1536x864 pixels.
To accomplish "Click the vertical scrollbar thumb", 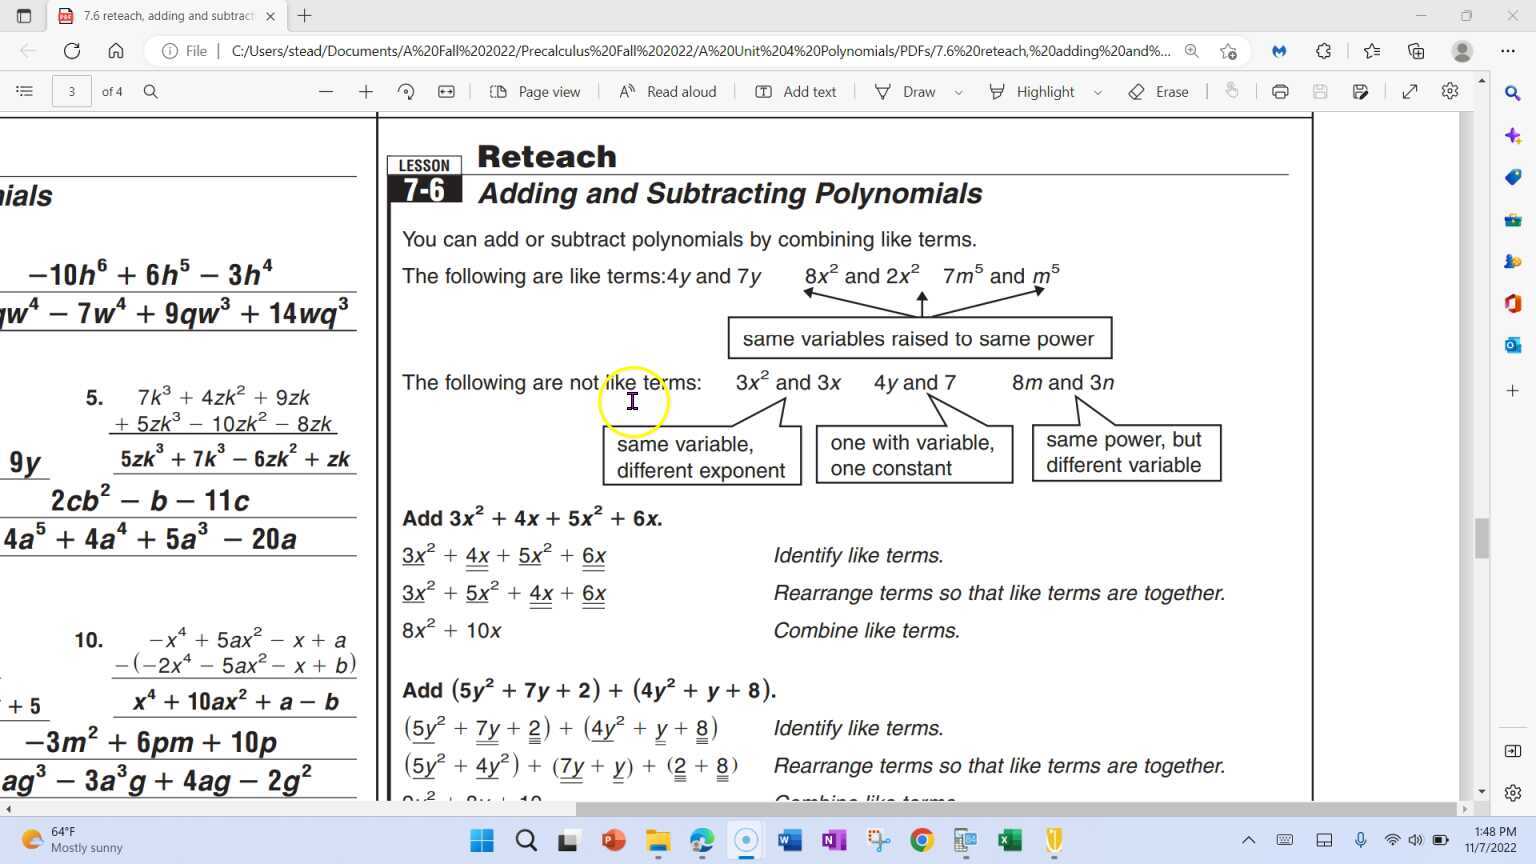I will tap(1482, 539).
